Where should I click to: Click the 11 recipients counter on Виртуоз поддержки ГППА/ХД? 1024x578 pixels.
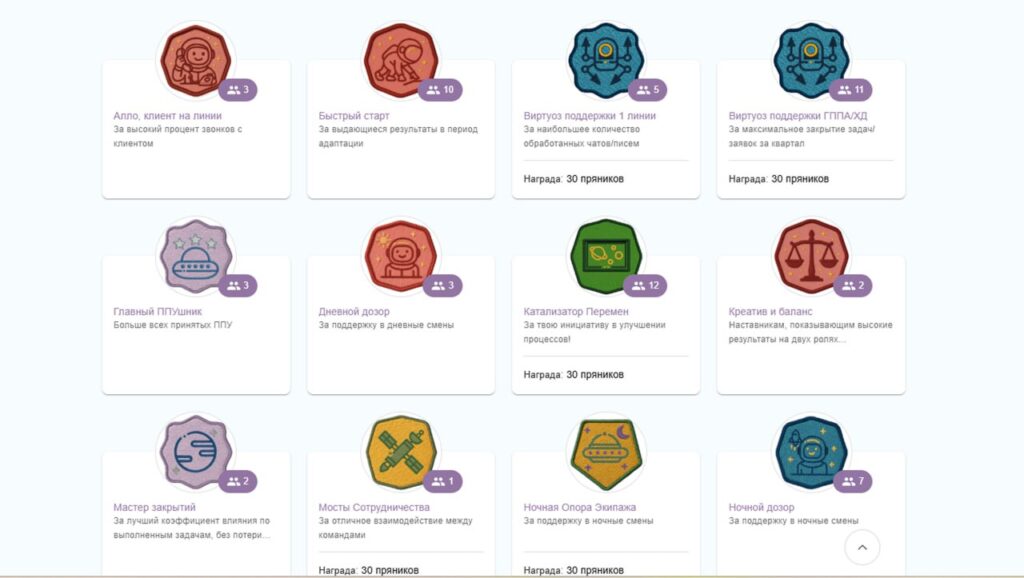pos(851,90)
